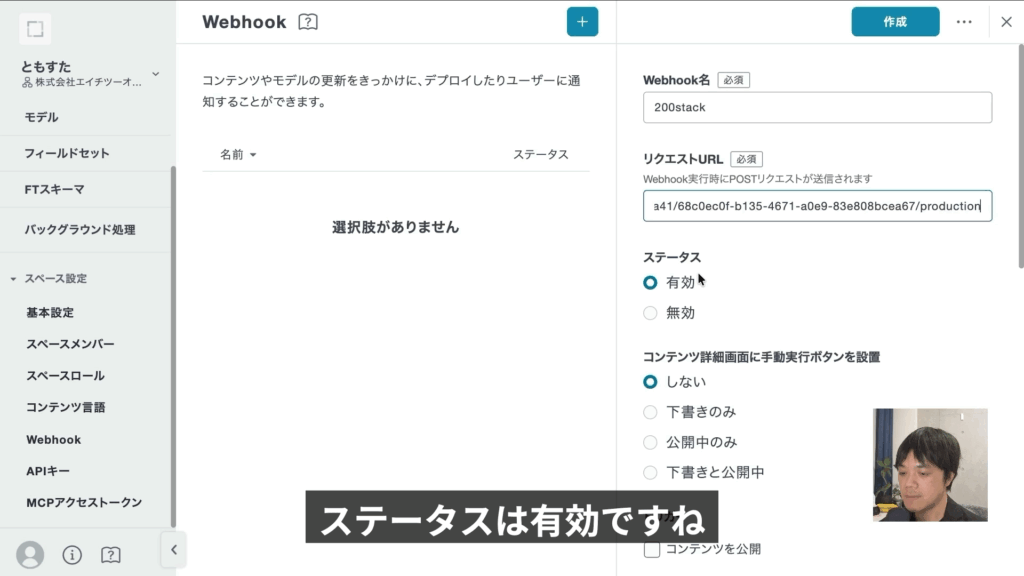Click the Webhook名 input field

point(817,108)
